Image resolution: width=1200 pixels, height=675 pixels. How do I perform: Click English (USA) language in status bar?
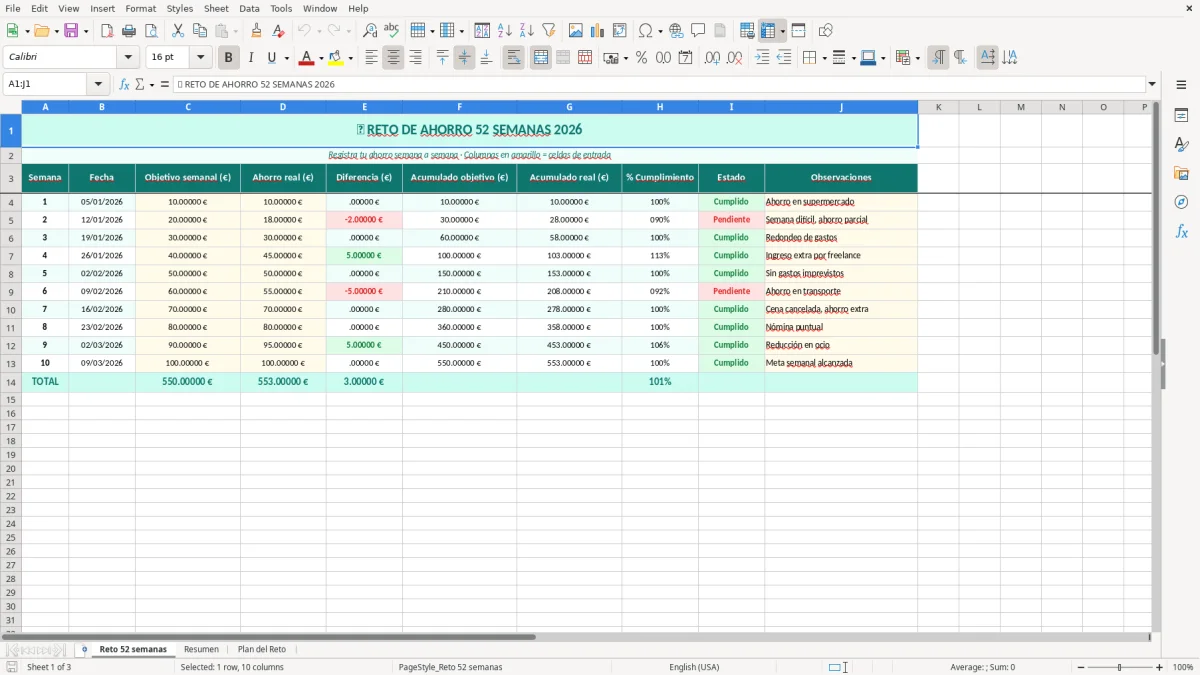coord(694,667)
